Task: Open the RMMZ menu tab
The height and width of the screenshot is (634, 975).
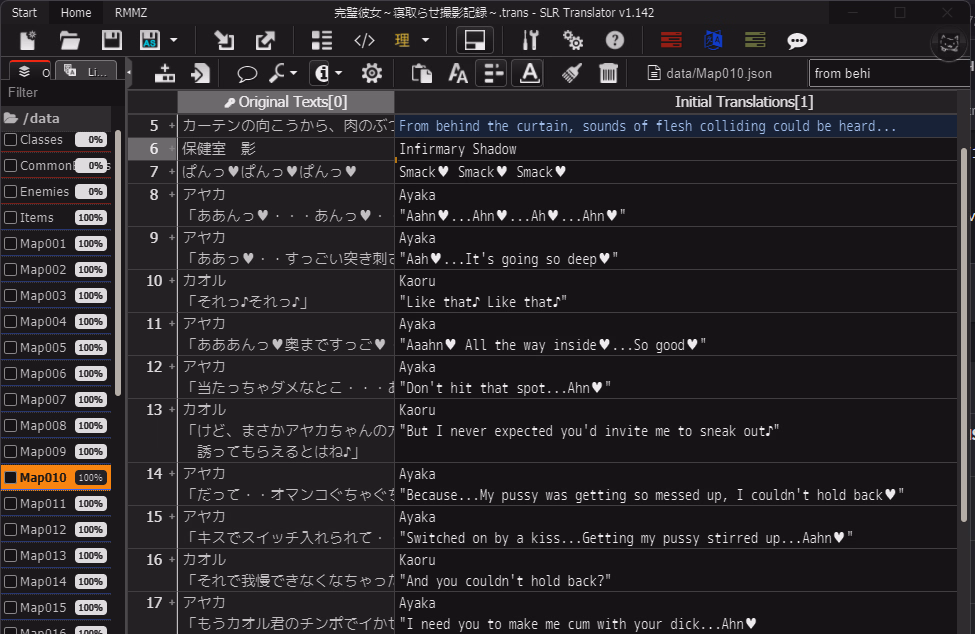Action: click(x=130, y=13)
